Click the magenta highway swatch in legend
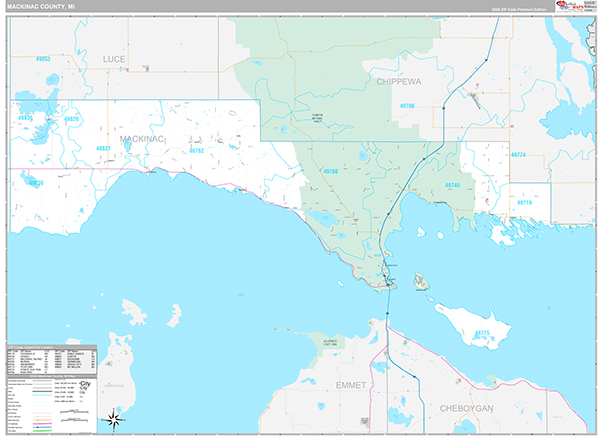This screenshot has height=436, width=600. click(x=42, y=424)
